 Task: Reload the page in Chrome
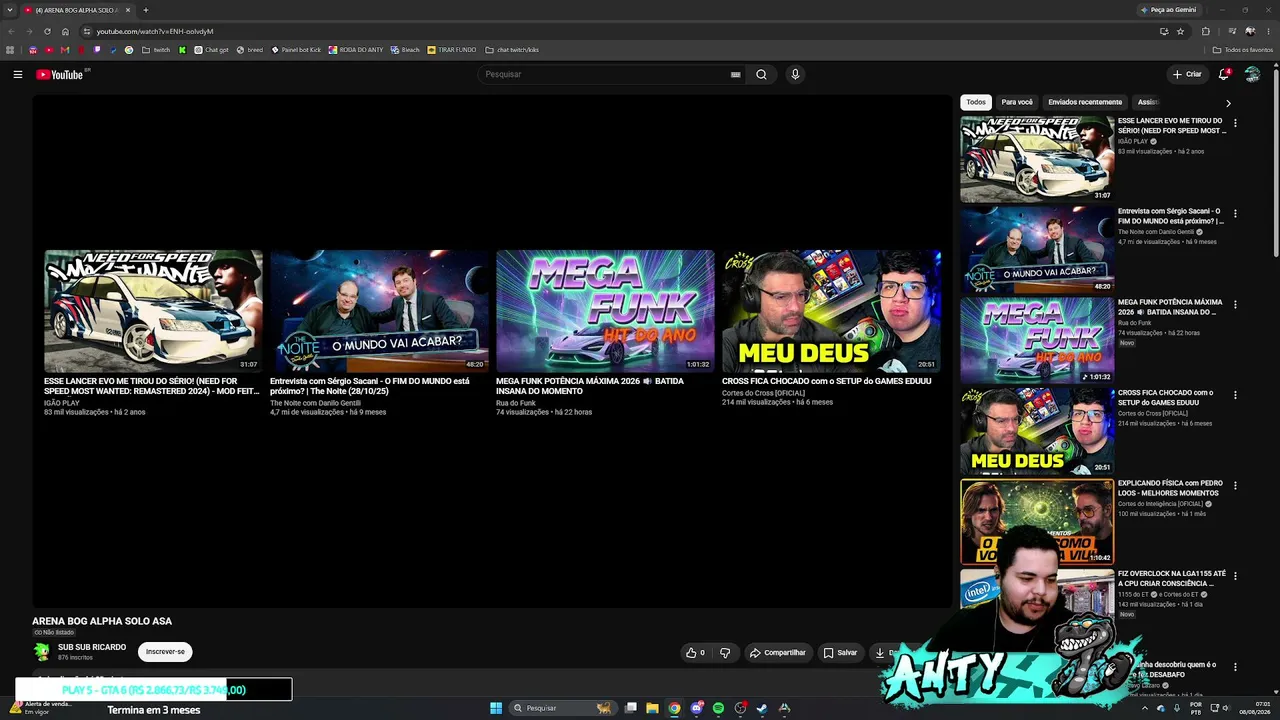point(48,31)
